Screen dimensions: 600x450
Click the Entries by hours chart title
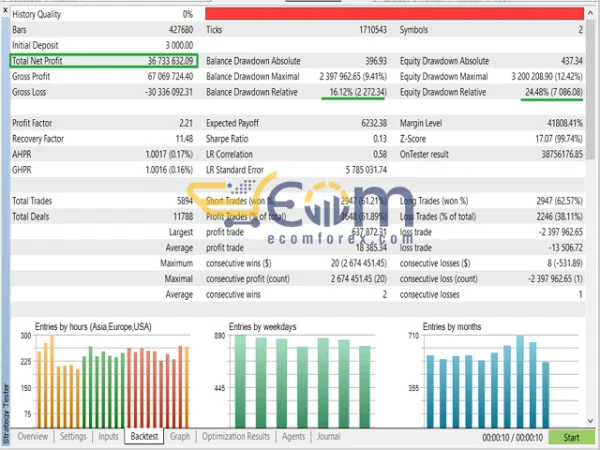[93, 327]
